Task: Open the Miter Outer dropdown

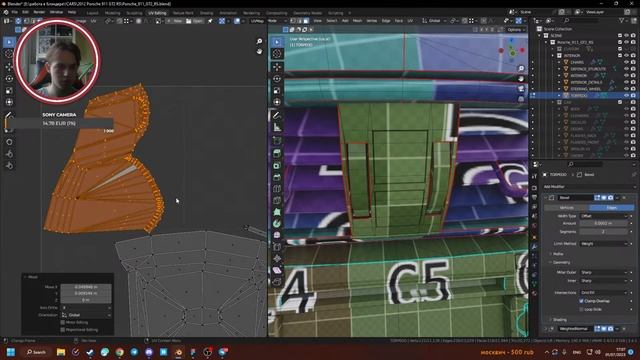Action: [604, 272]
